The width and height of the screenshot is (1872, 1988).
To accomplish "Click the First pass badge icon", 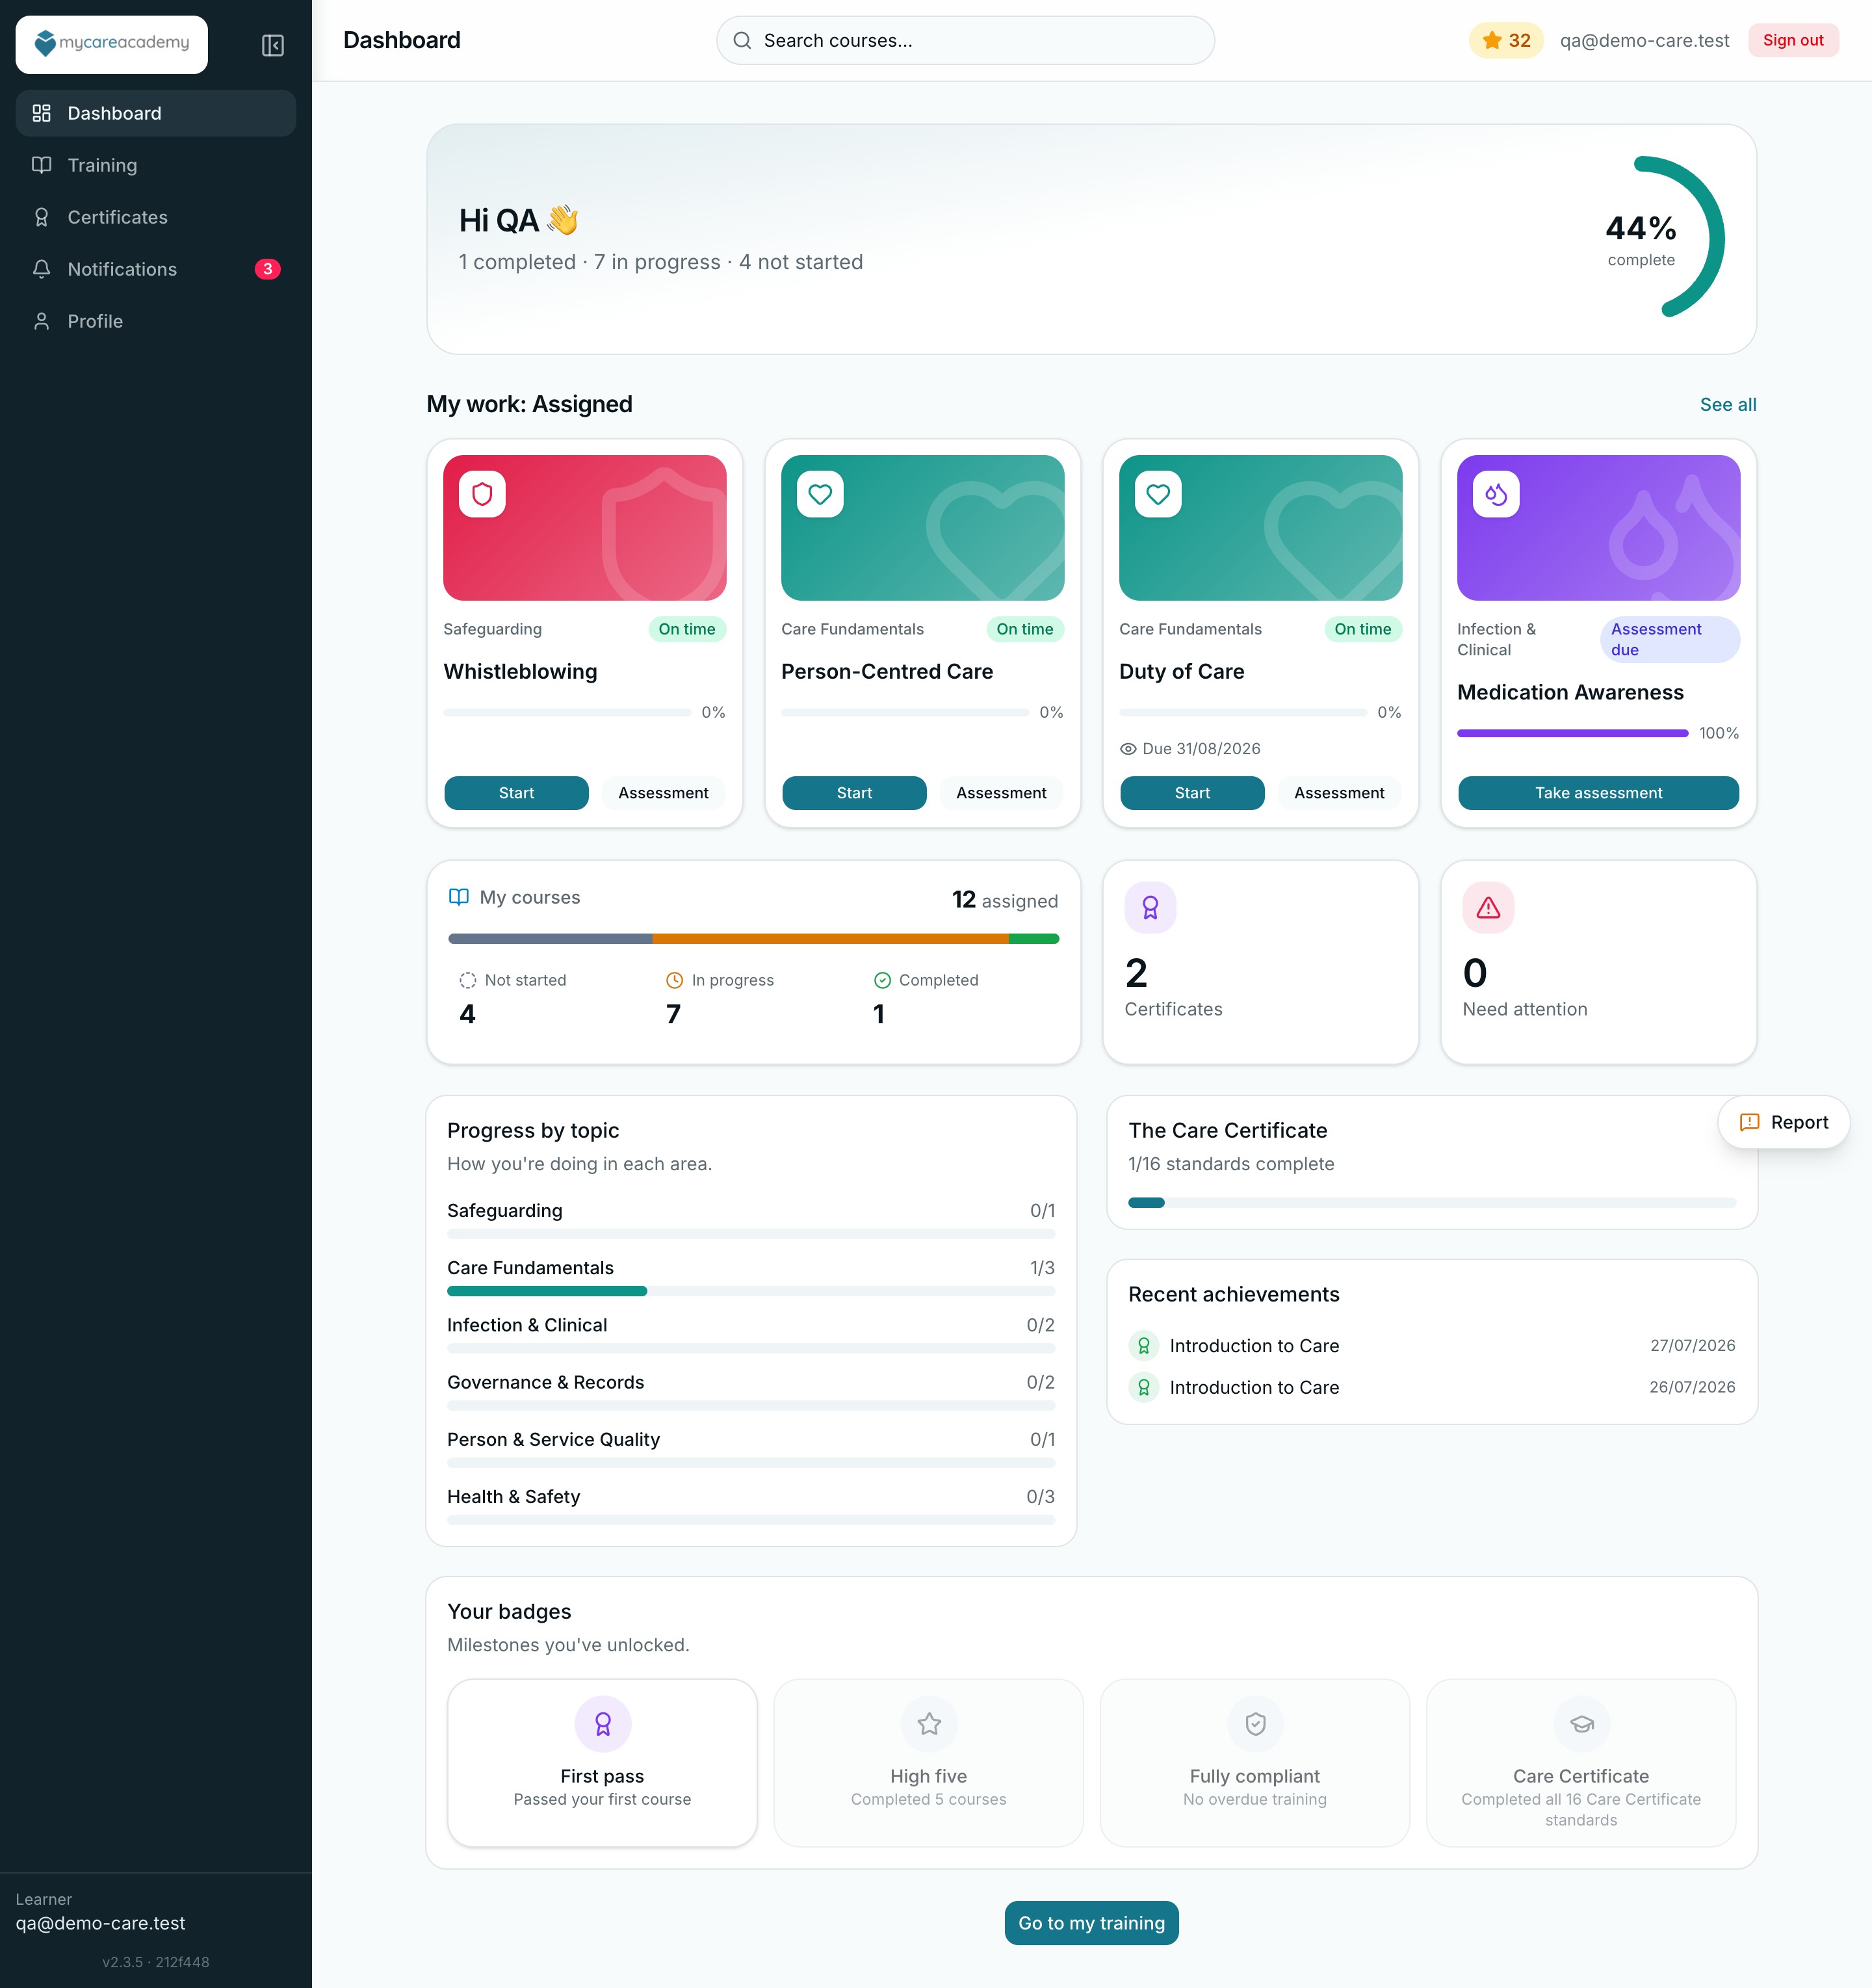I will tap(602, 1724).
